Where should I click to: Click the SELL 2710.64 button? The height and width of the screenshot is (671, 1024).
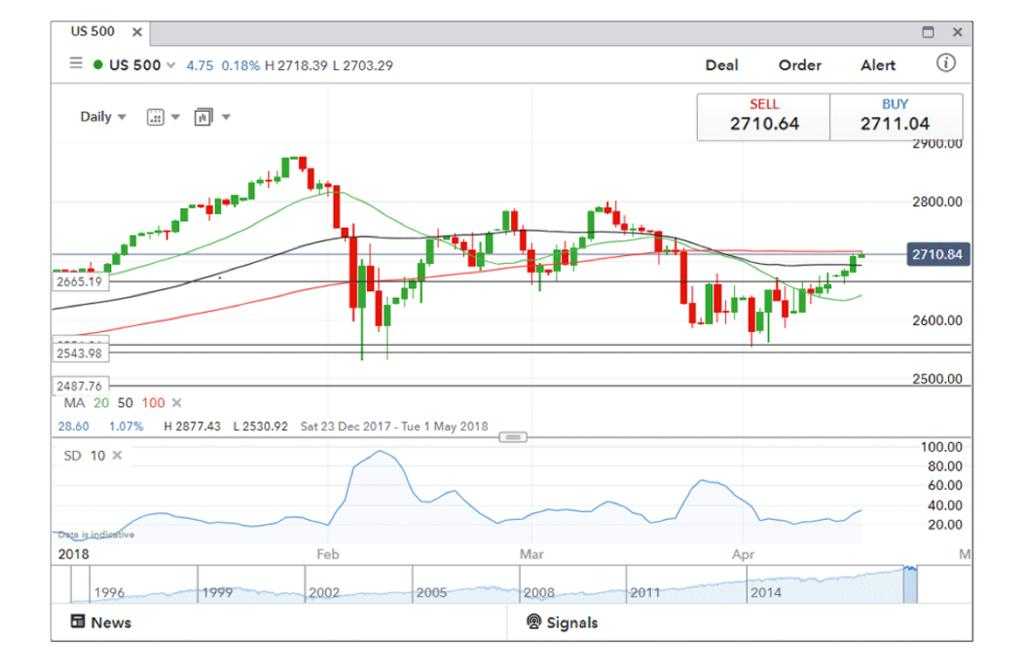[764, 117]
